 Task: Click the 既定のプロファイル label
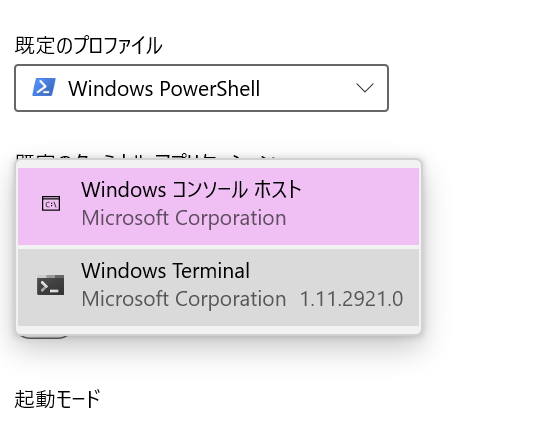tap(88, 46)
